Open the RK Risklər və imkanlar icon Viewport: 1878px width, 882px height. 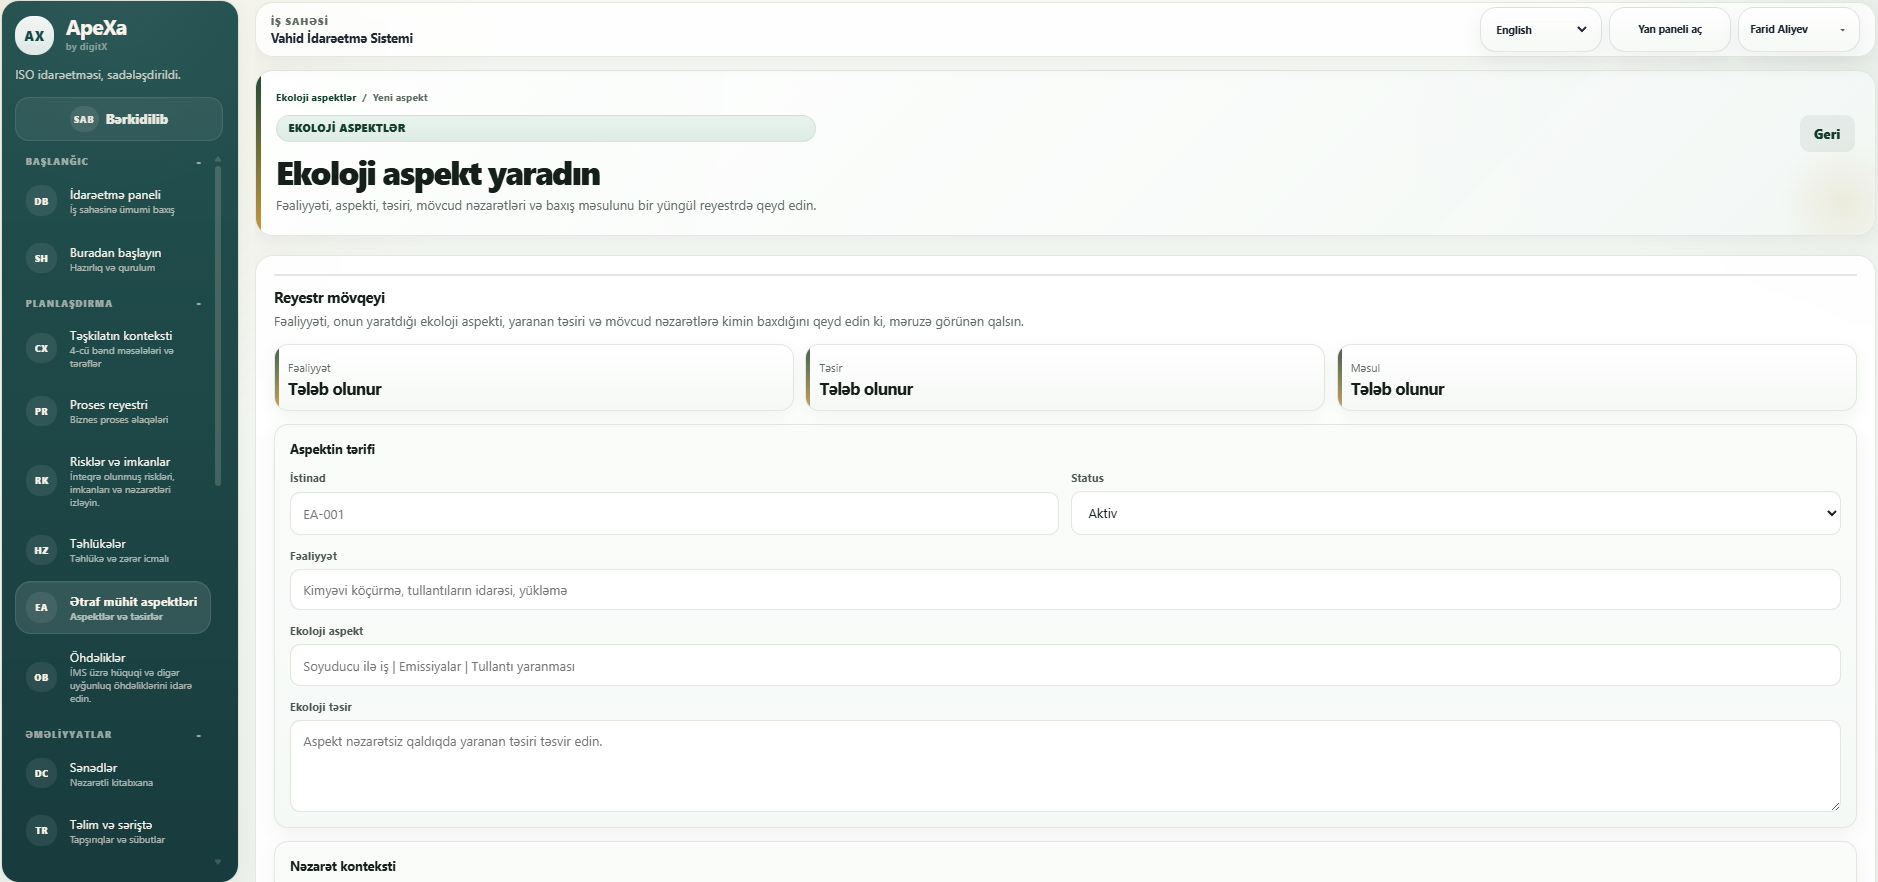pyautogui.click(x=41, y=481)
